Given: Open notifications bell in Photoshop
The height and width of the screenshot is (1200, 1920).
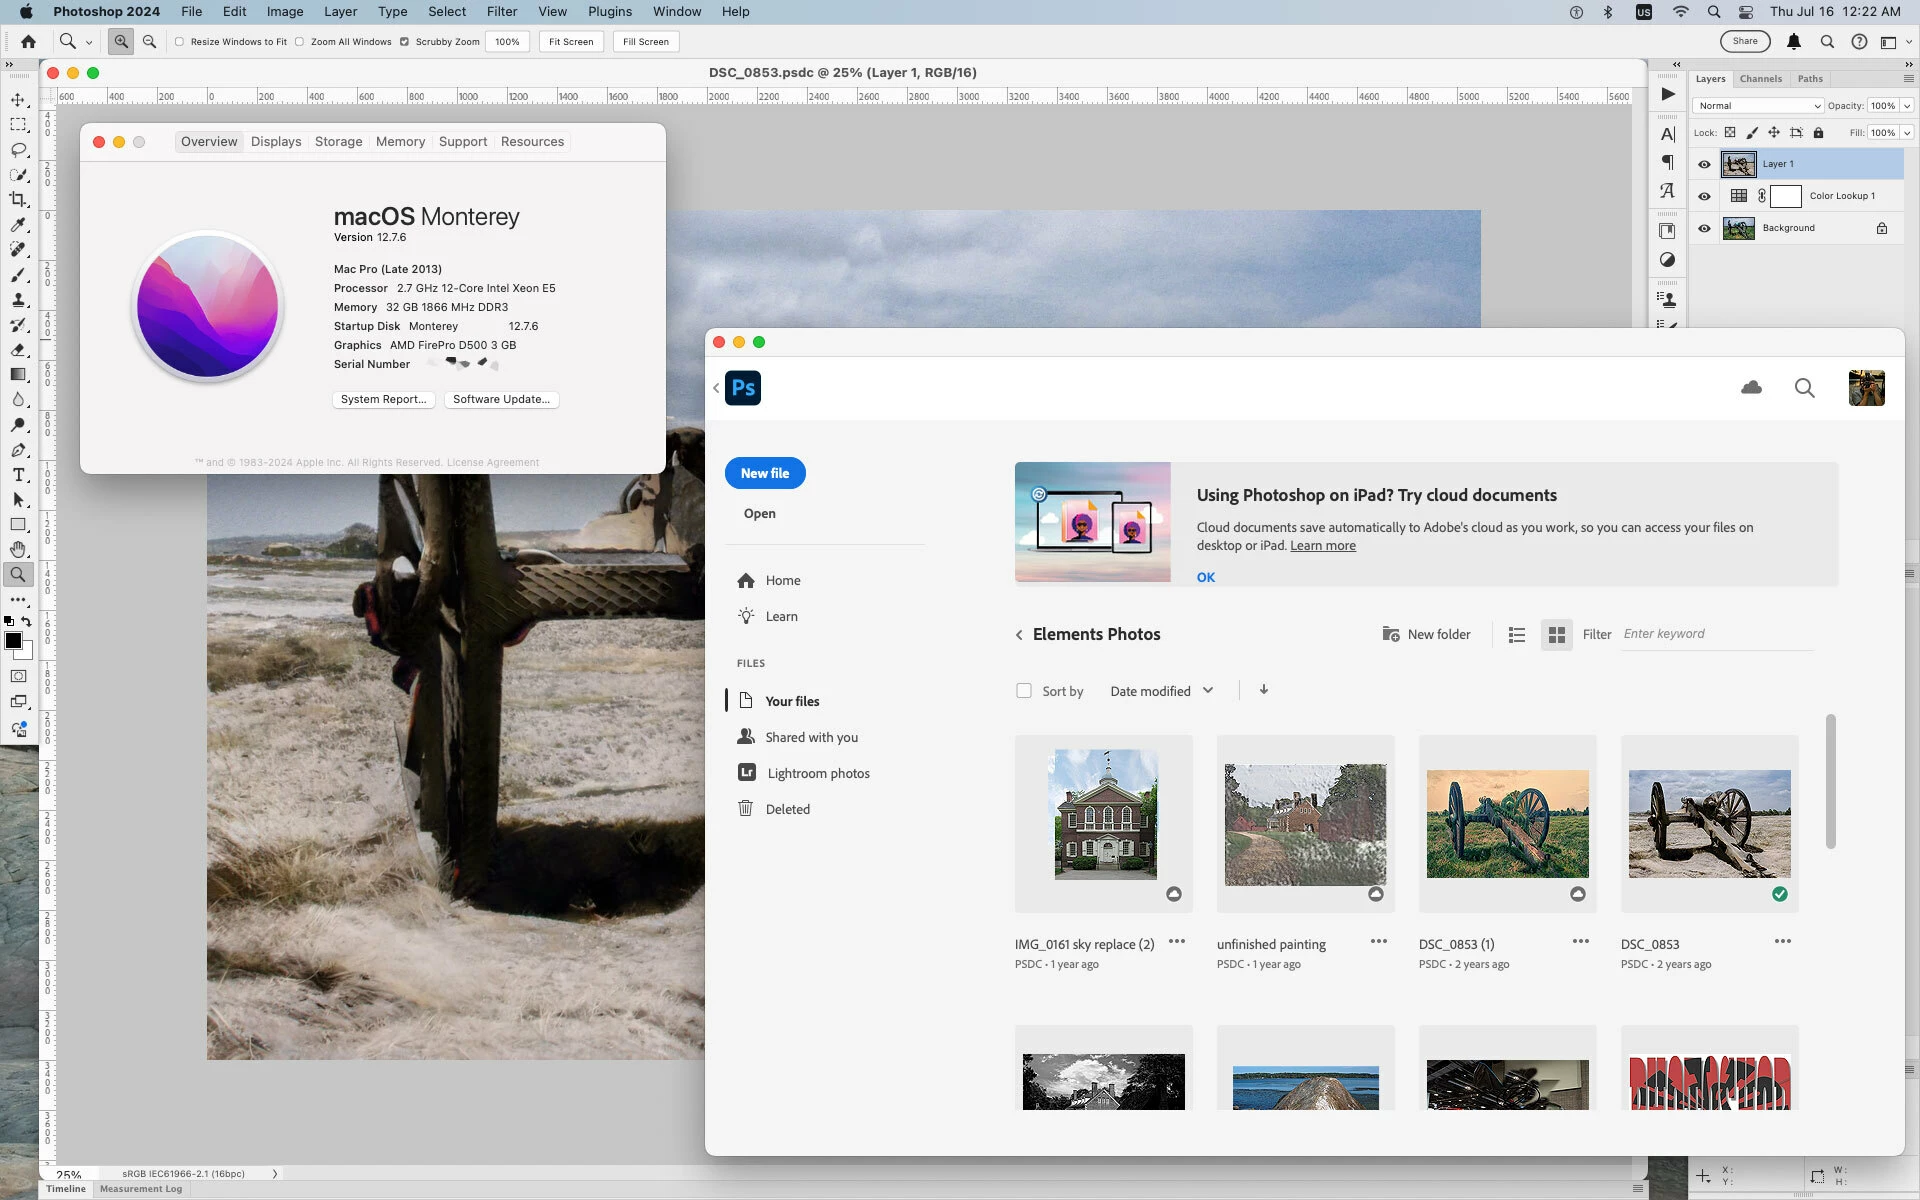Looking at the screenshot, I should tap(1794, 42).
